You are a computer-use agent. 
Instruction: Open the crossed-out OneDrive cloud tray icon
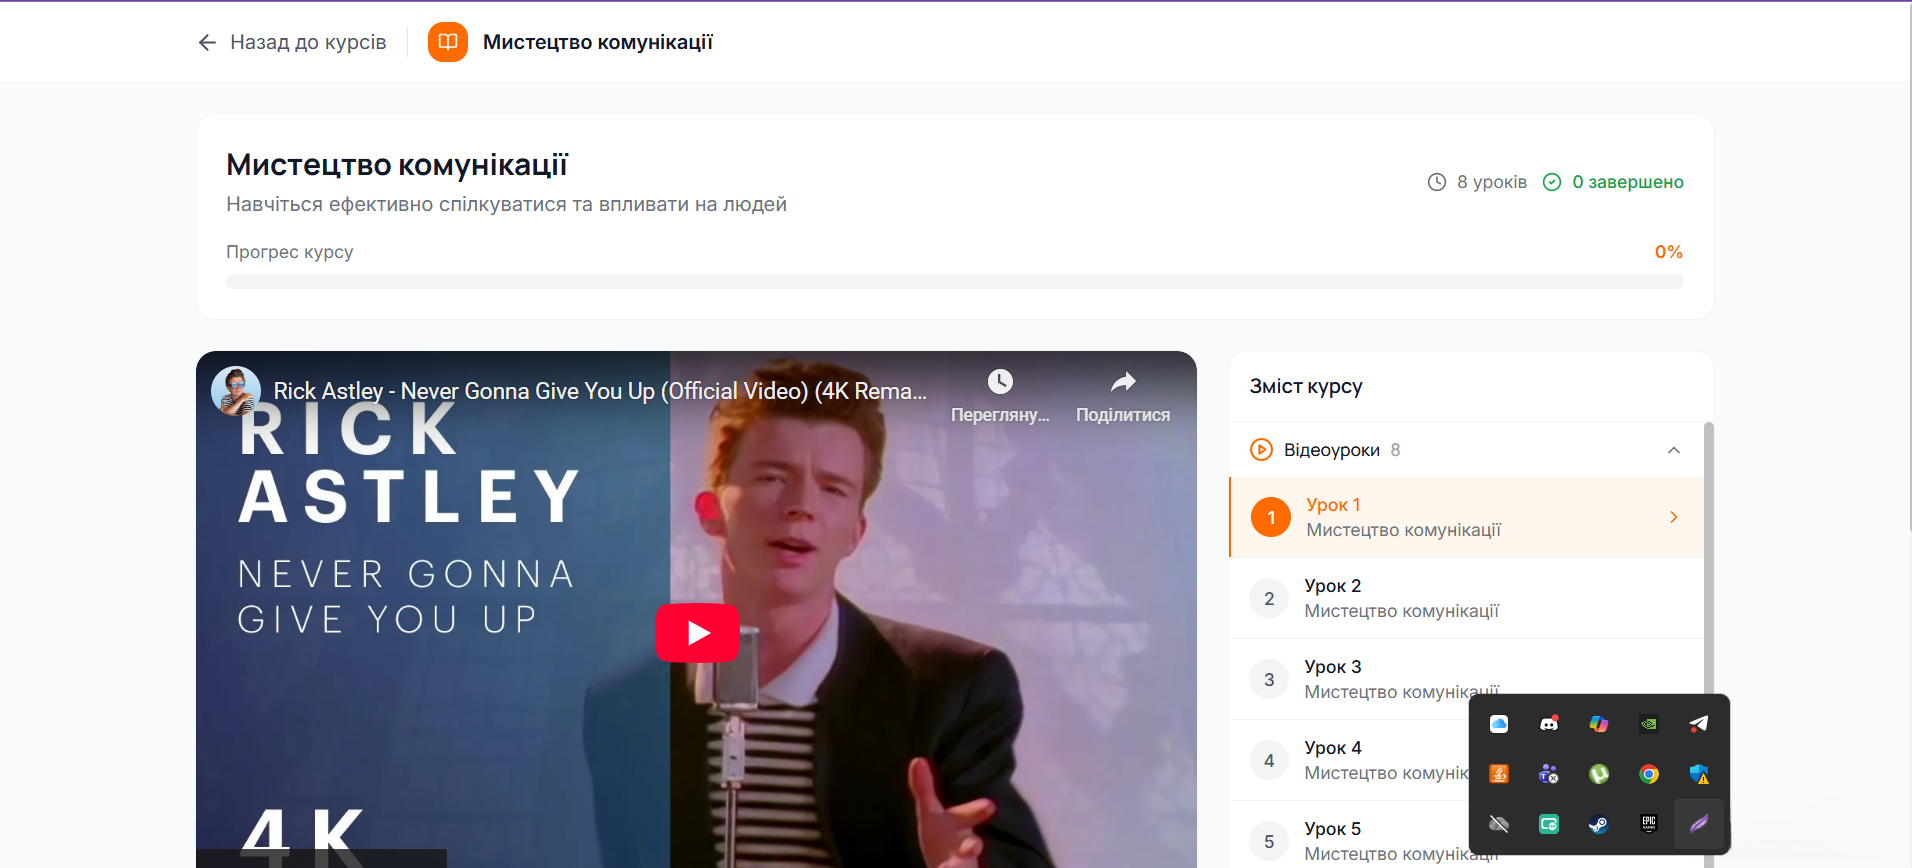tap(1499, 824)
